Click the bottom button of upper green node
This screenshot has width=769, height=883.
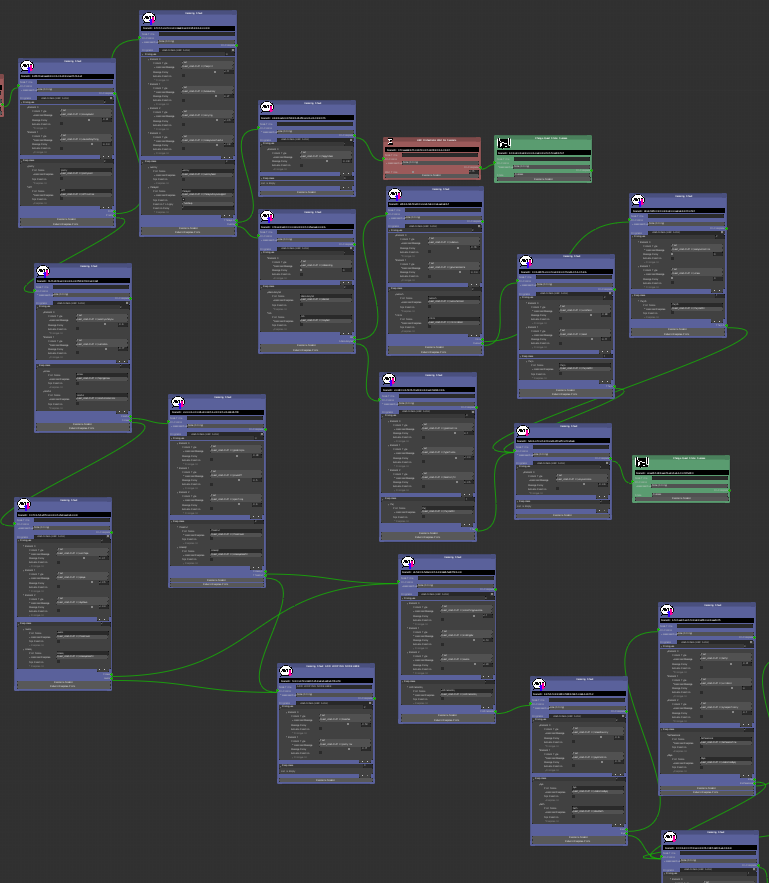click(543, 179)
